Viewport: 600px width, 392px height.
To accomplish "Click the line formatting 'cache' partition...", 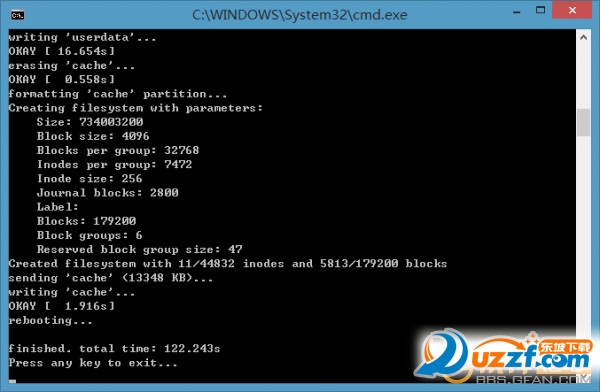I will pos(117,94).
